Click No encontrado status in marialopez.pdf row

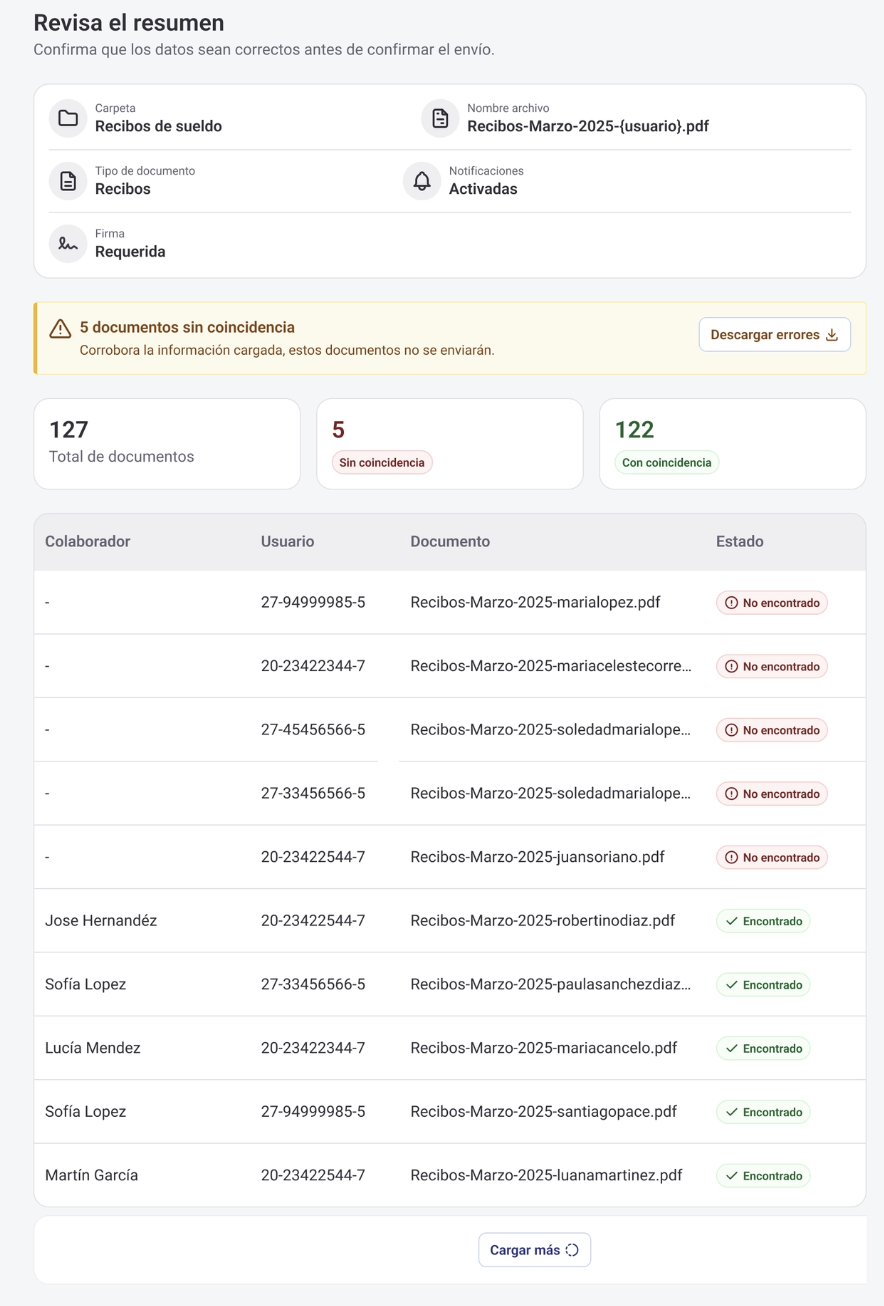[x=772, y=603]
